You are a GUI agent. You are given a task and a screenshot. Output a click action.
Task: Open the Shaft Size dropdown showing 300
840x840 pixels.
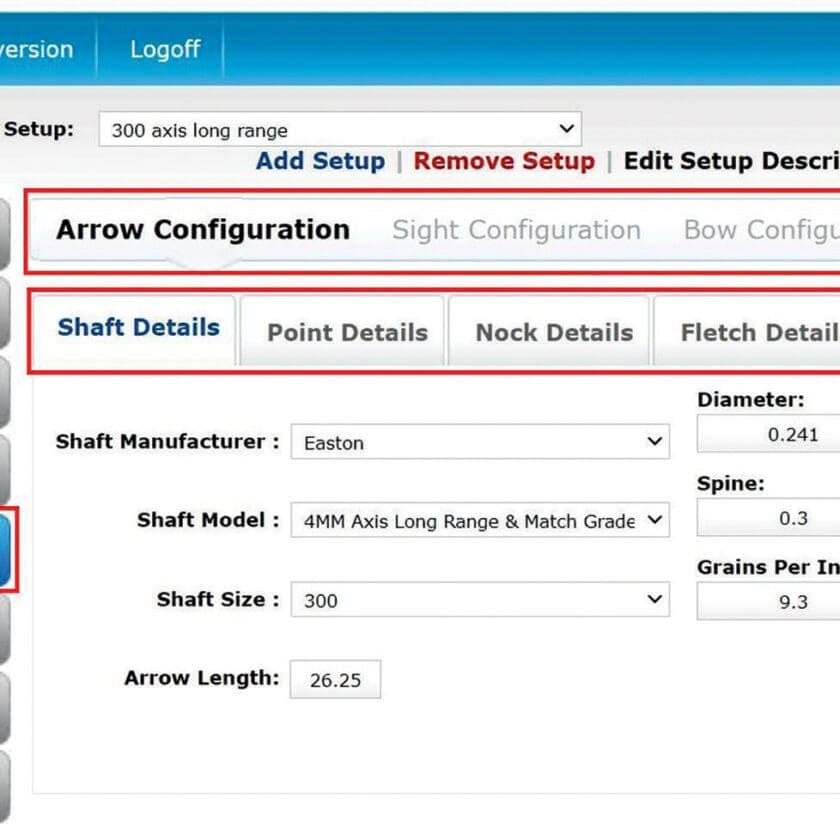click(481, 599)
